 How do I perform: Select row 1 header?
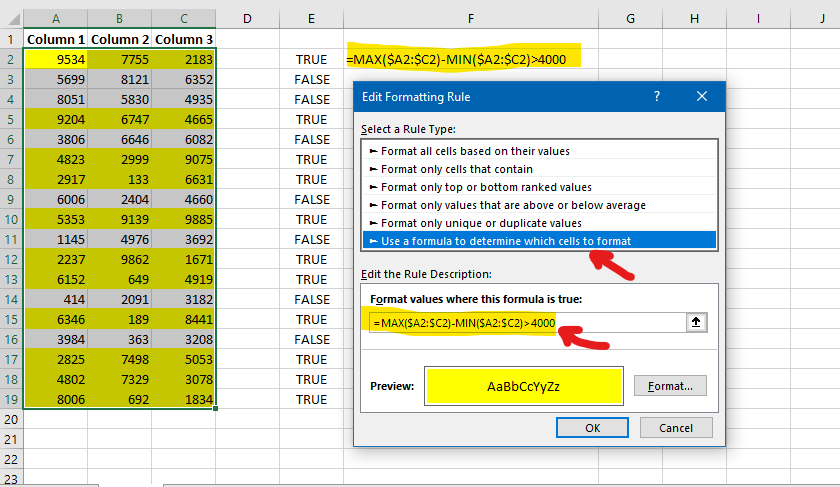[x=11, y=39]
